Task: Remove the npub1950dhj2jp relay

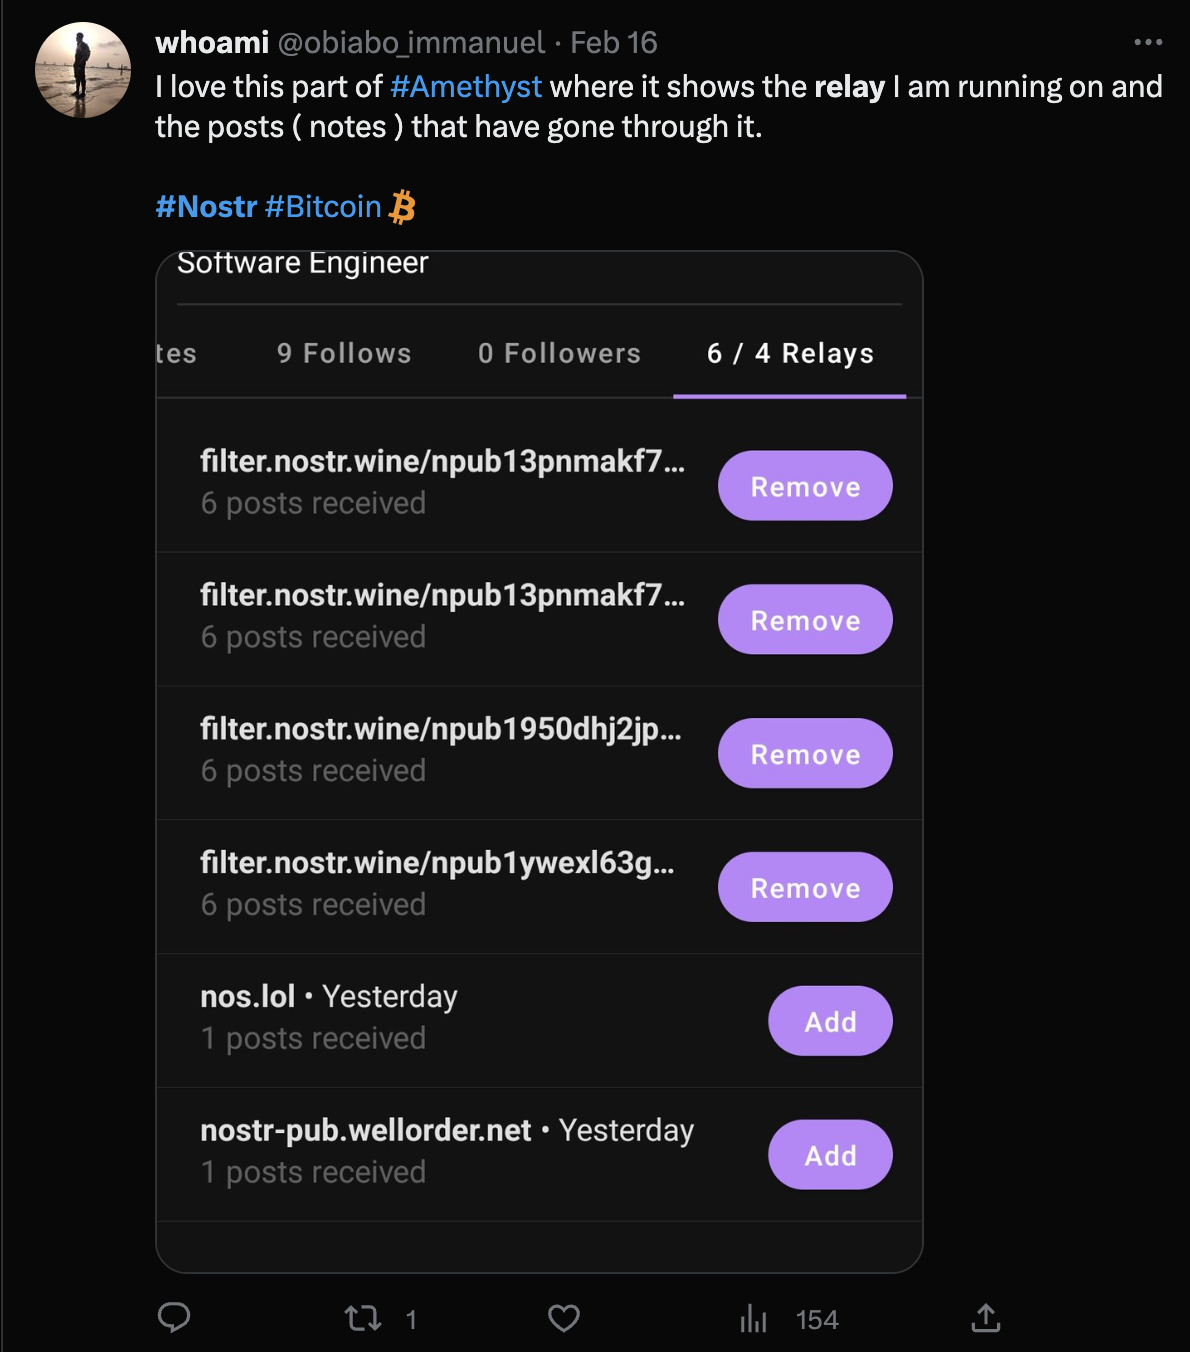Action: [x=805, y=754]
